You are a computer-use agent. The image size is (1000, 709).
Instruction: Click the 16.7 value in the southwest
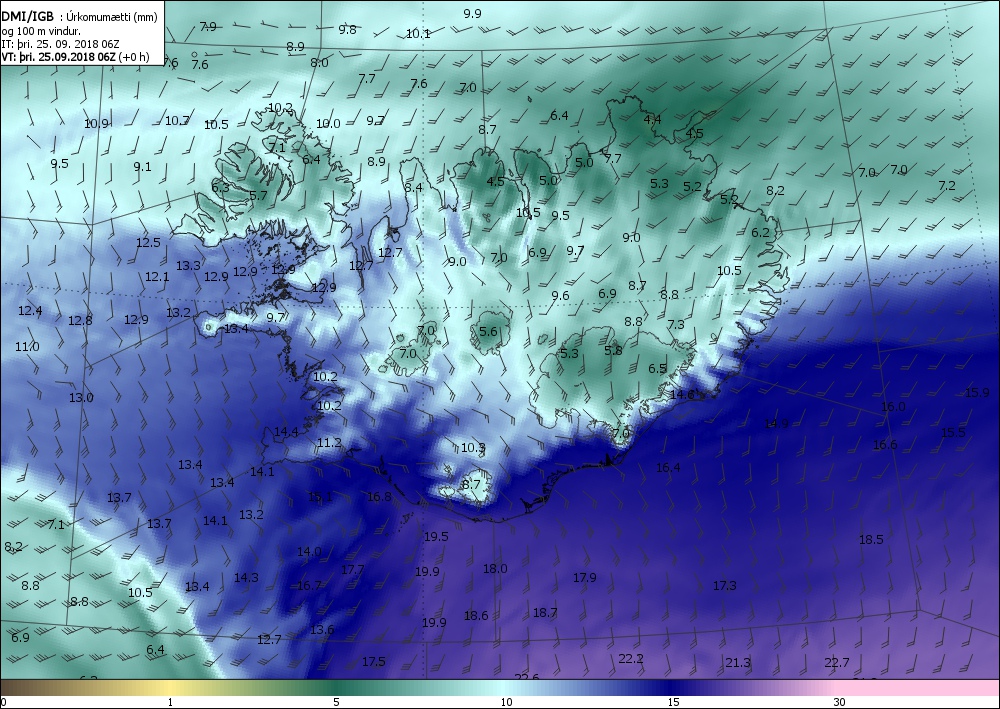point(309,585)
